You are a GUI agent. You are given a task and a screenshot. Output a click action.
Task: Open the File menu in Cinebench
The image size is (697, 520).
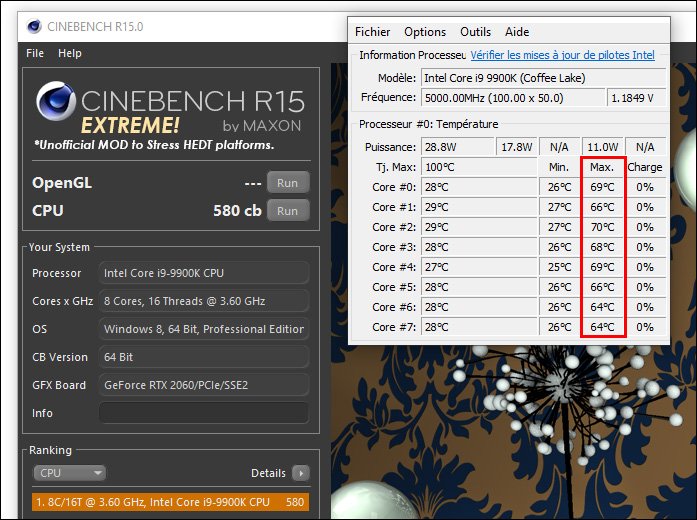[35, 53]
